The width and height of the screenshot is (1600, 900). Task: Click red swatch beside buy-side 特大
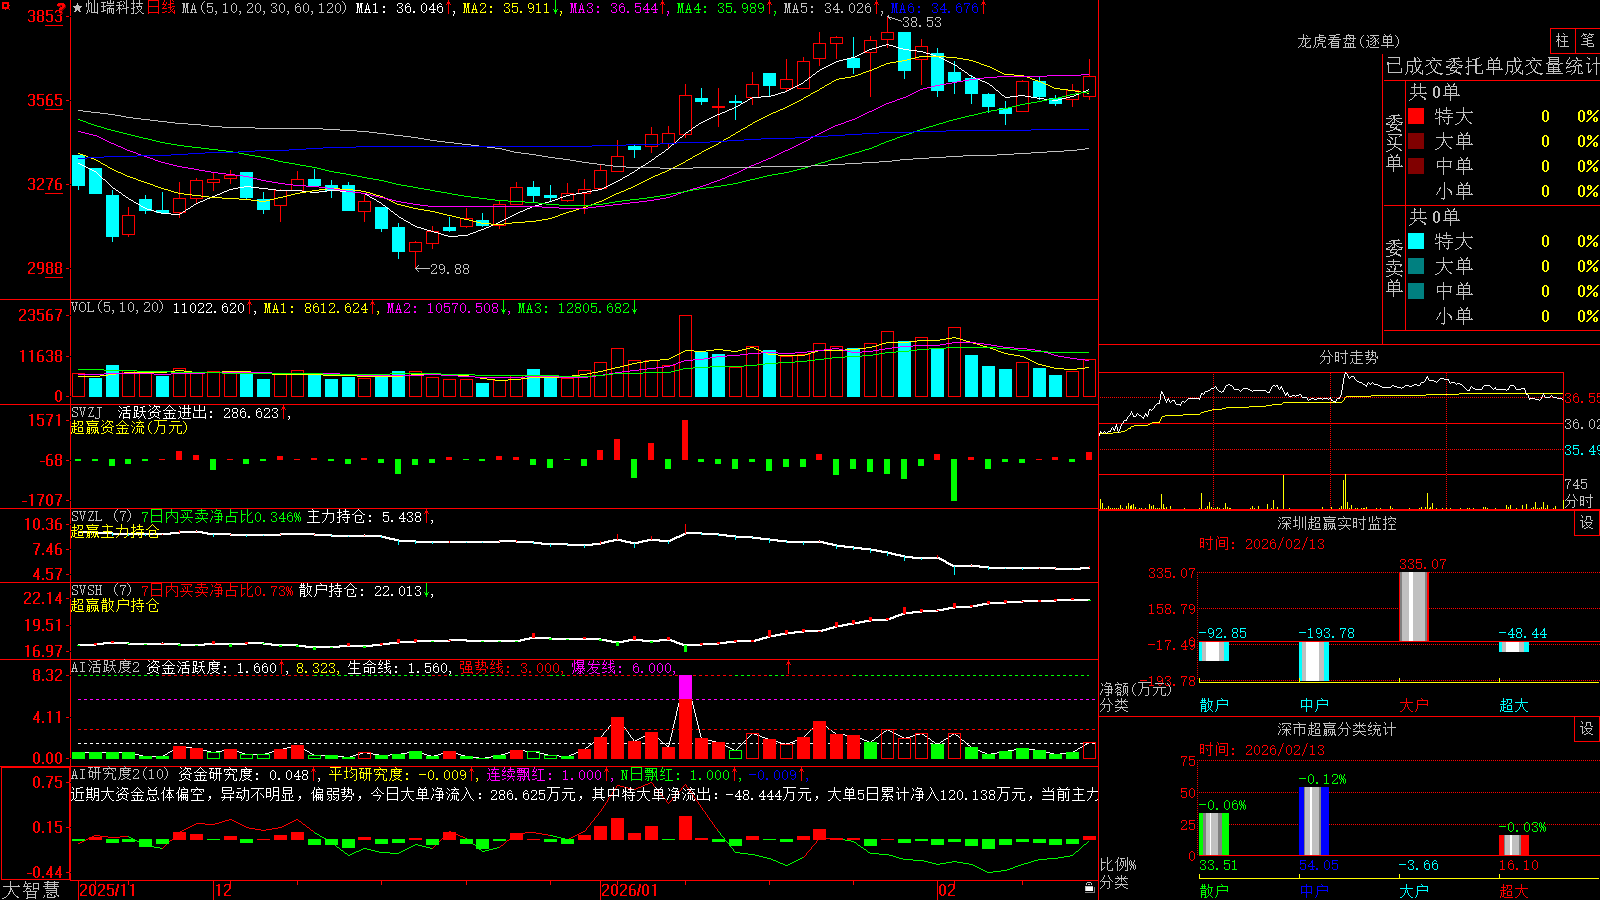click(1416, 116)
